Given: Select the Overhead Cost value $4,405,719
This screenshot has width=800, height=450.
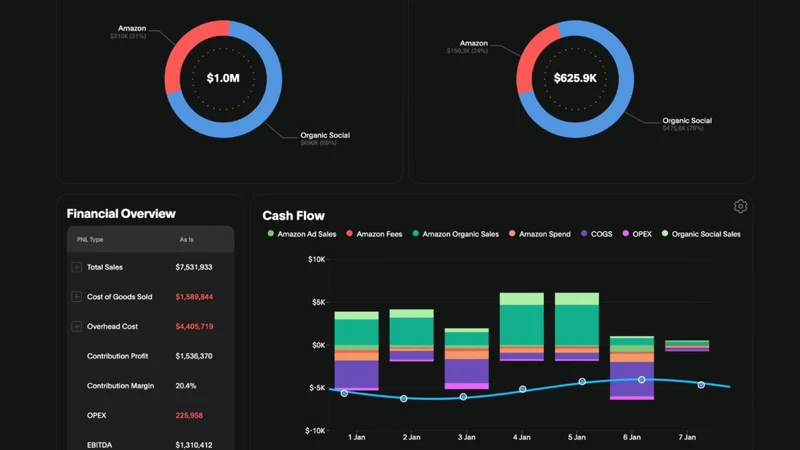Looking at the screenshot, I should [x=194, y=326].
